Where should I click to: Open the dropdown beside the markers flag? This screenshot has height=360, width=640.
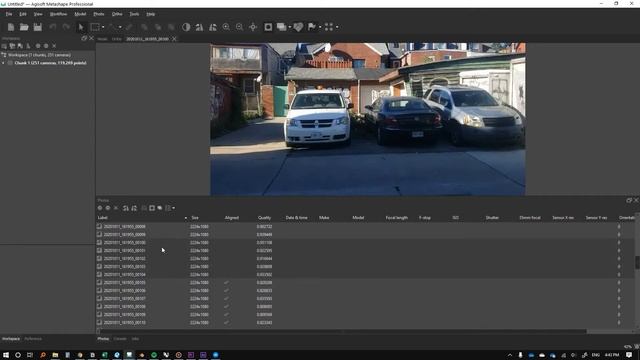320,27
